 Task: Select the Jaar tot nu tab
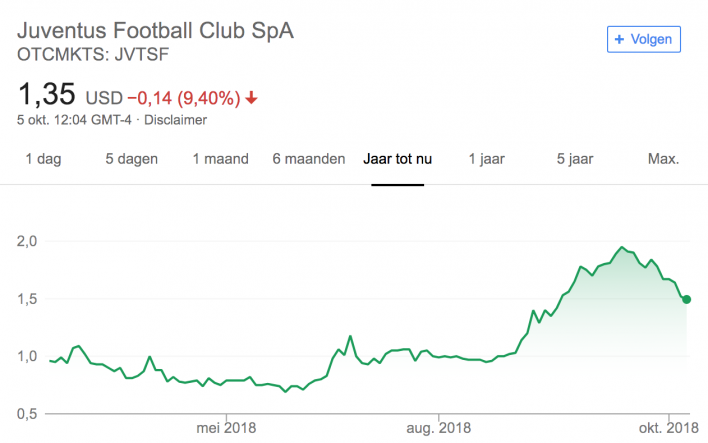pos(398,159)
